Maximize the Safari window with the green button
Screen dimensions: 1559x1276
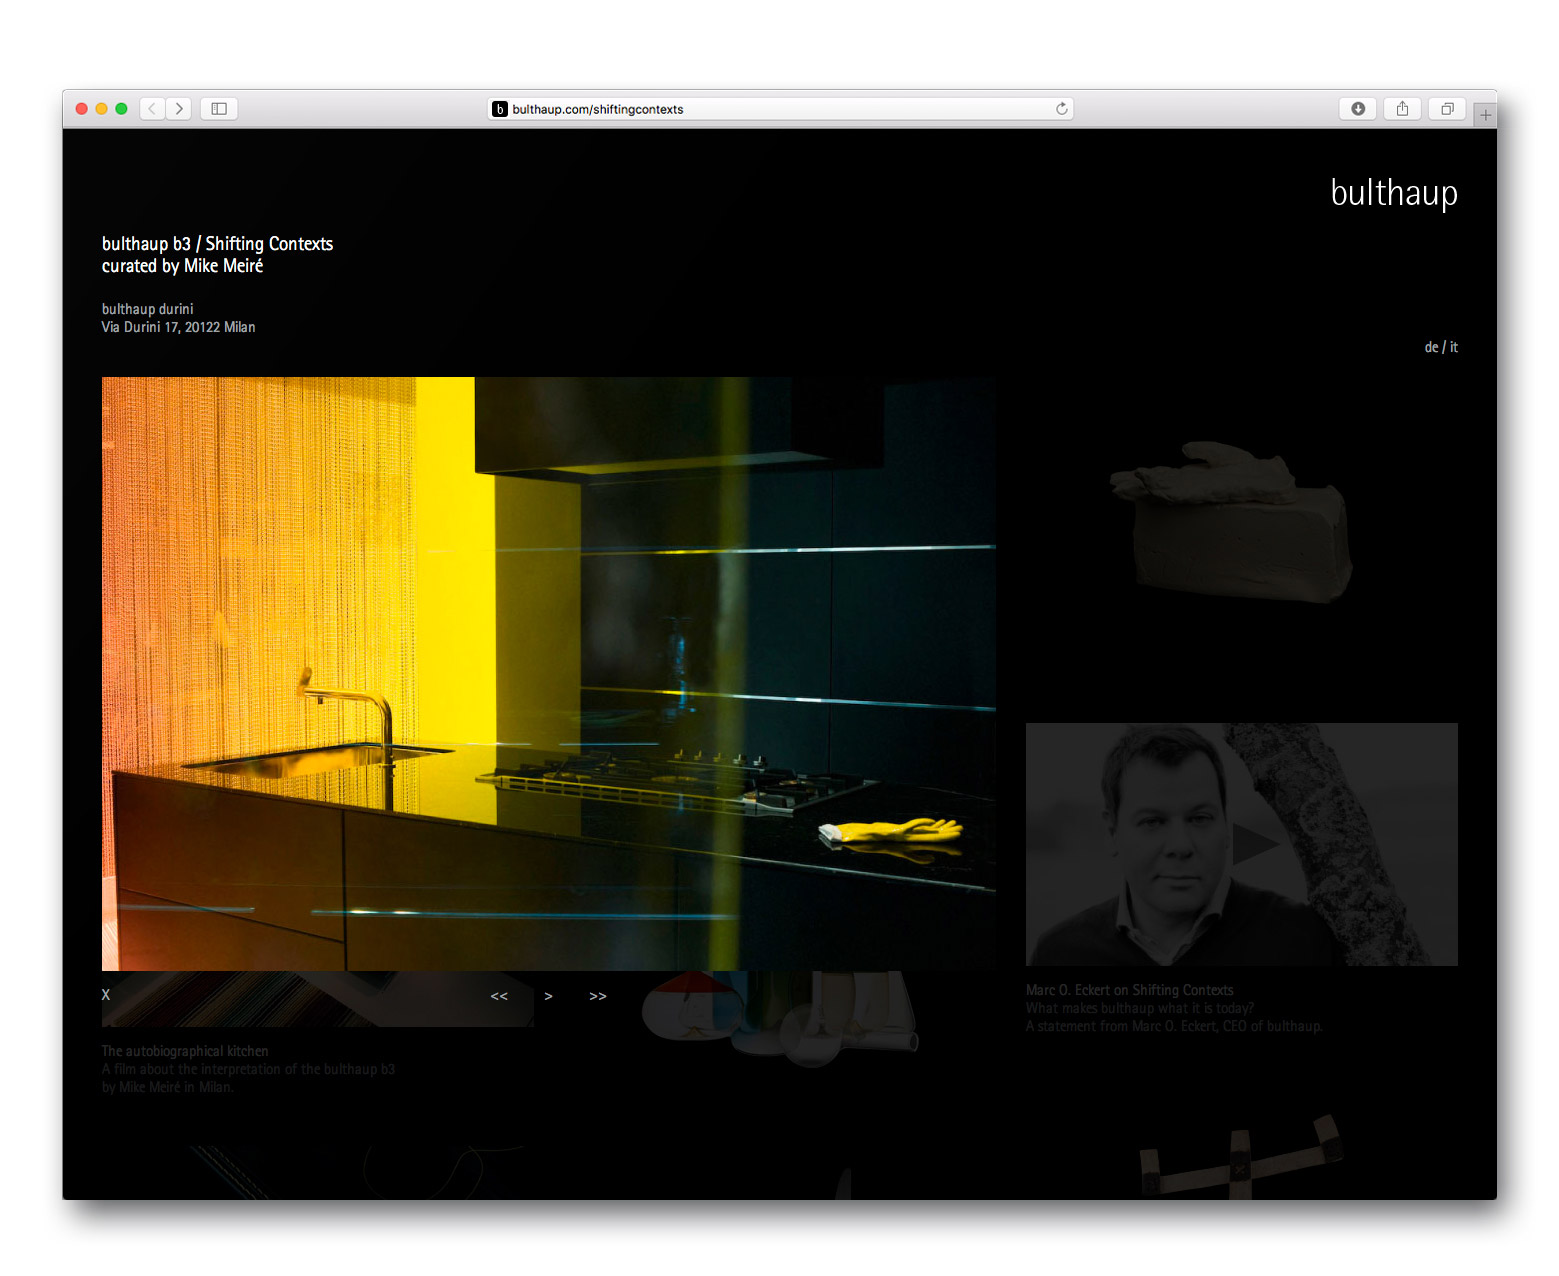(121, 108)
